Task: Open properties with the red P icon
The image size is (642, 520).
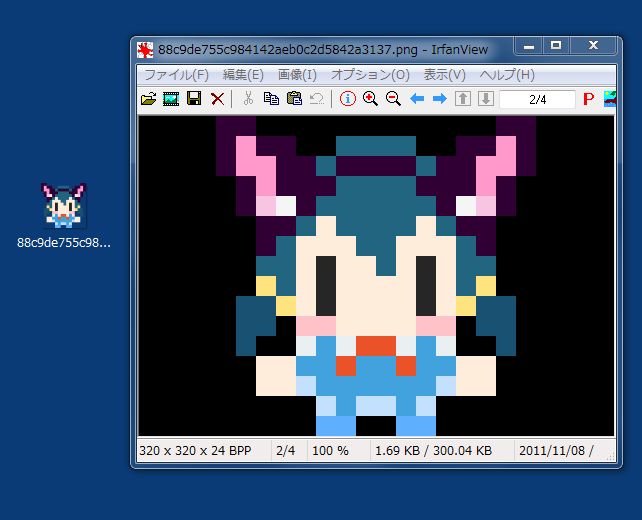Action: click(x=588, y=99)
